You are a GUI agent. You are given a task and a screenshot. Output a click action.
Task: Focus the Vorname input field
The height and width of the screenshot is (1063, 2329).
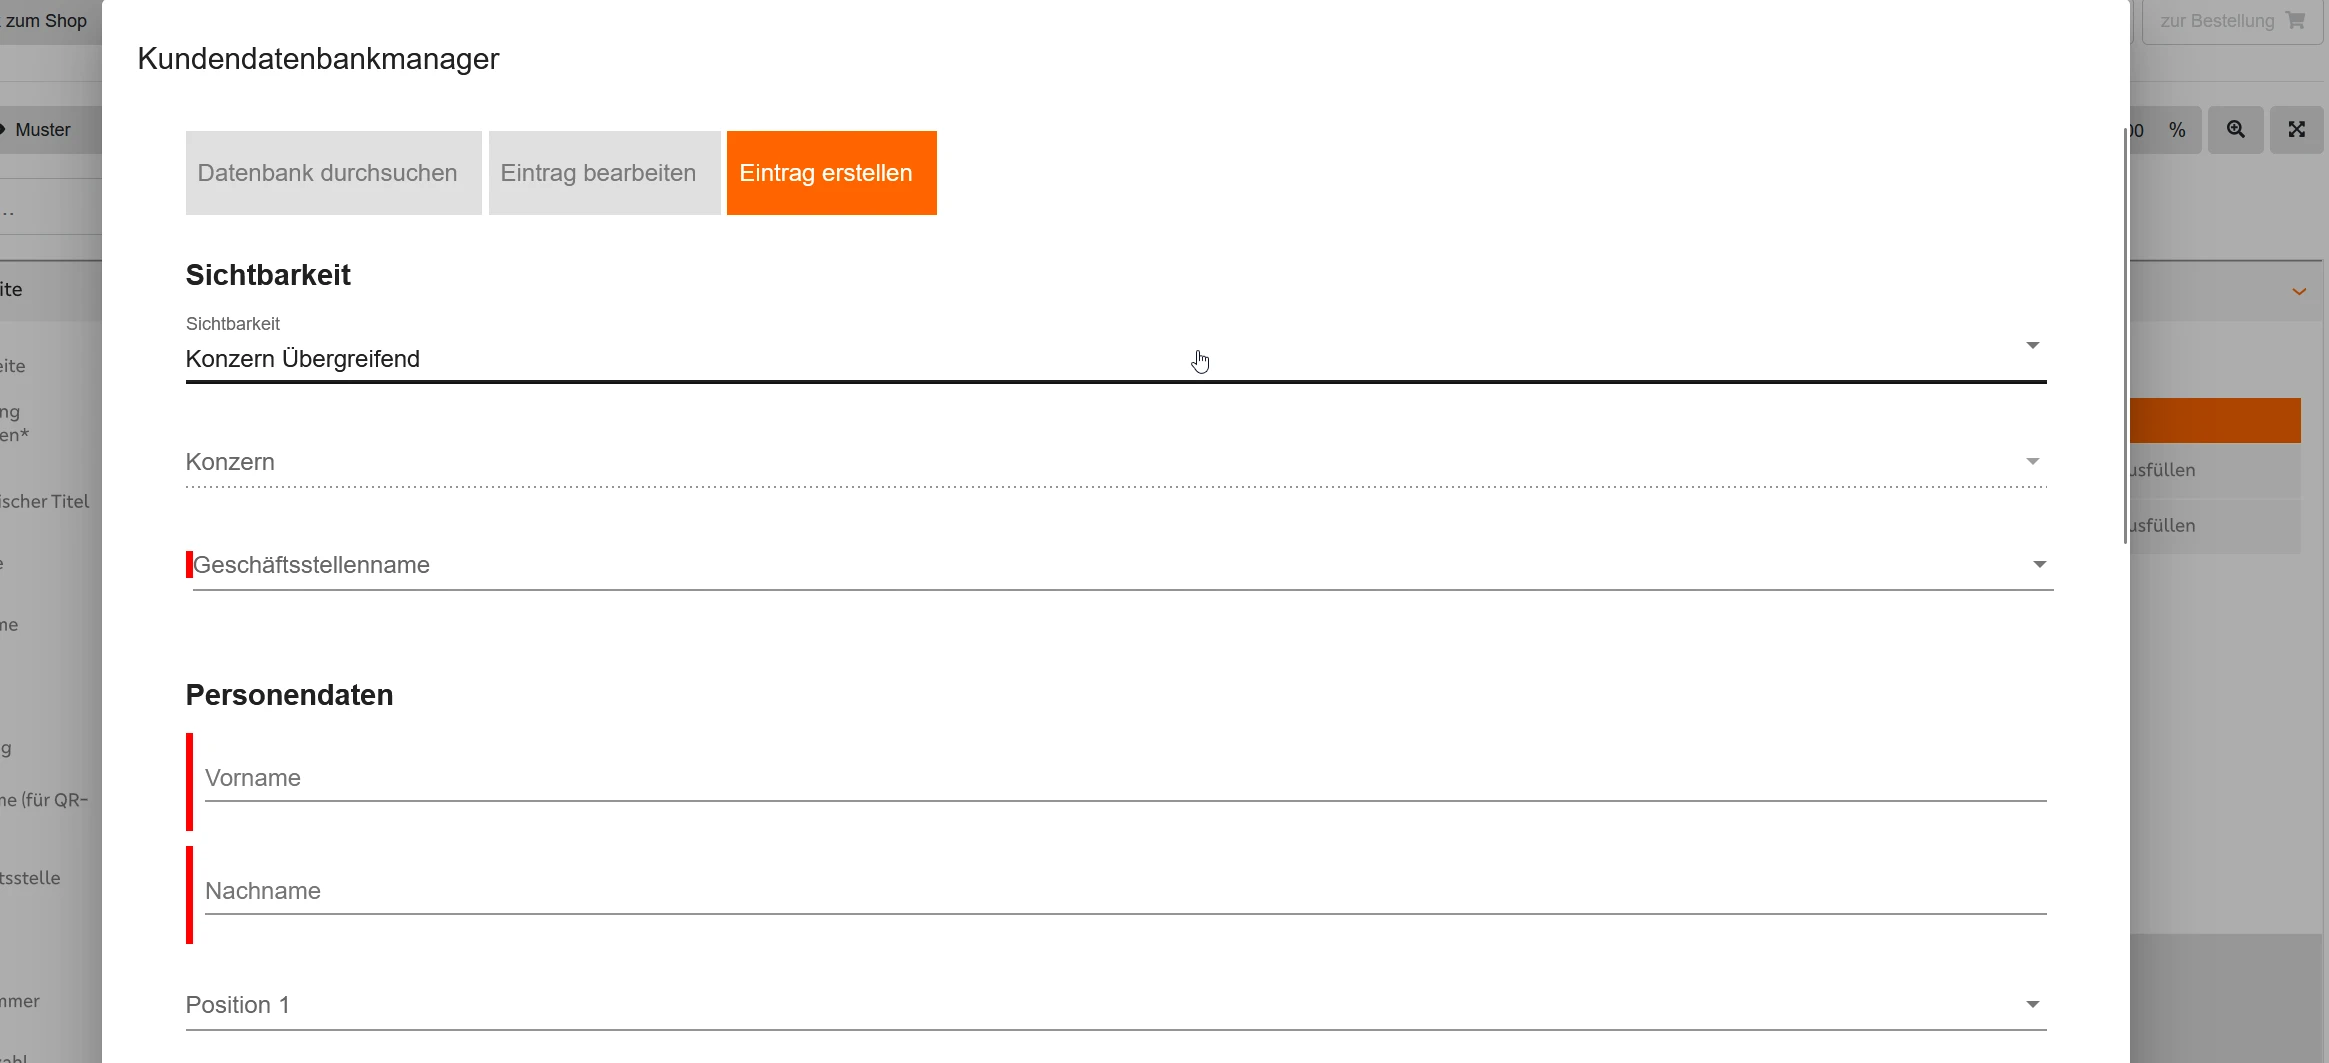[1125, 779]
